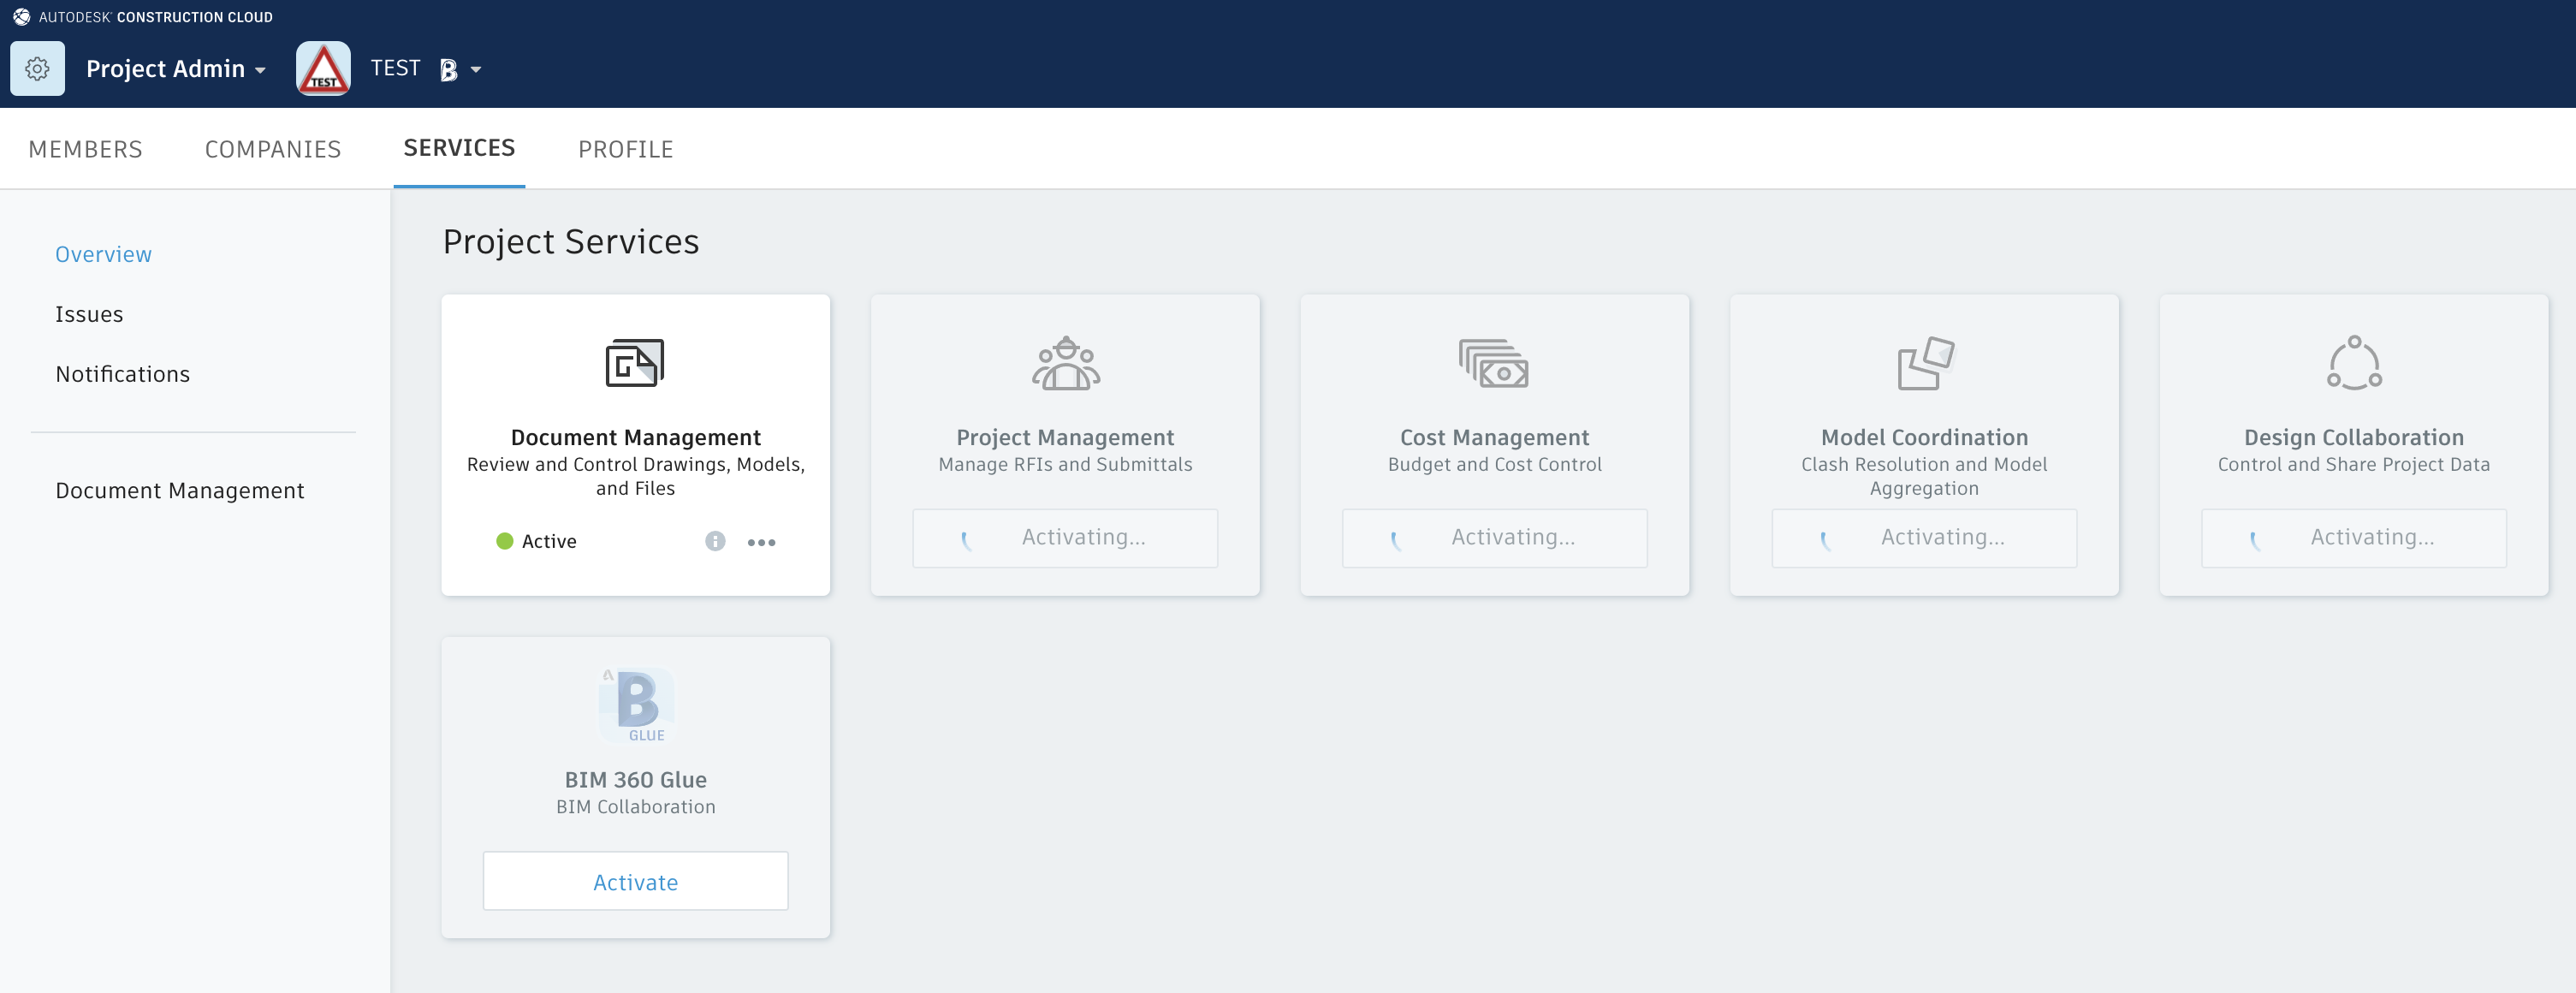Image resolution: width=2576 pixels, height=993 pixels.
Task: Open the Issues section
Action: [x=89, y=313]
